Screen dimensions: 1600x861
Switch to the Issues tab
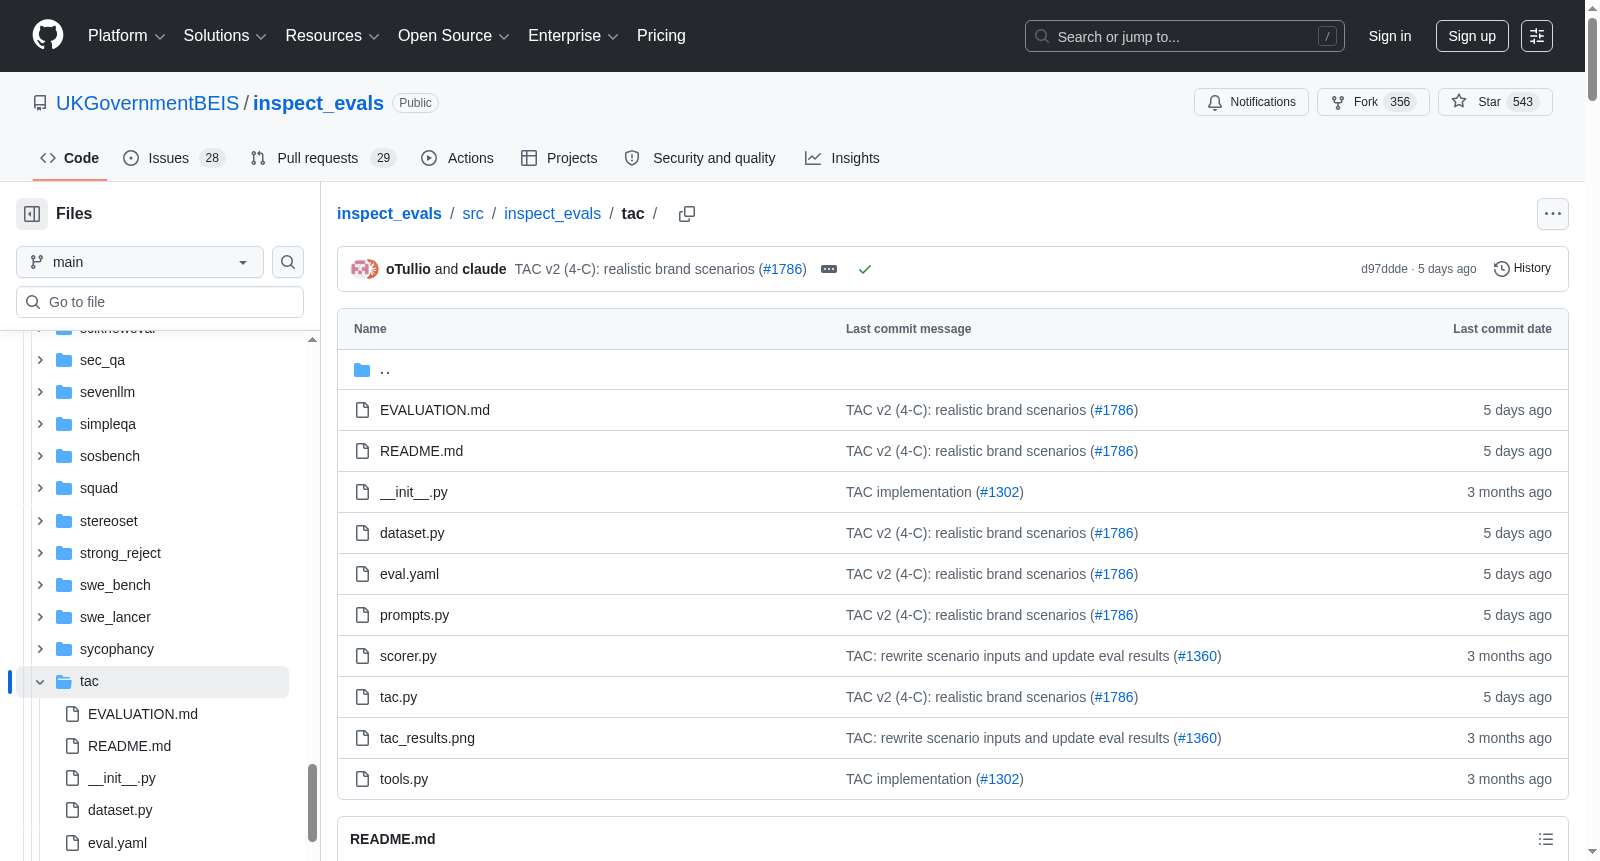pos(174,158)
